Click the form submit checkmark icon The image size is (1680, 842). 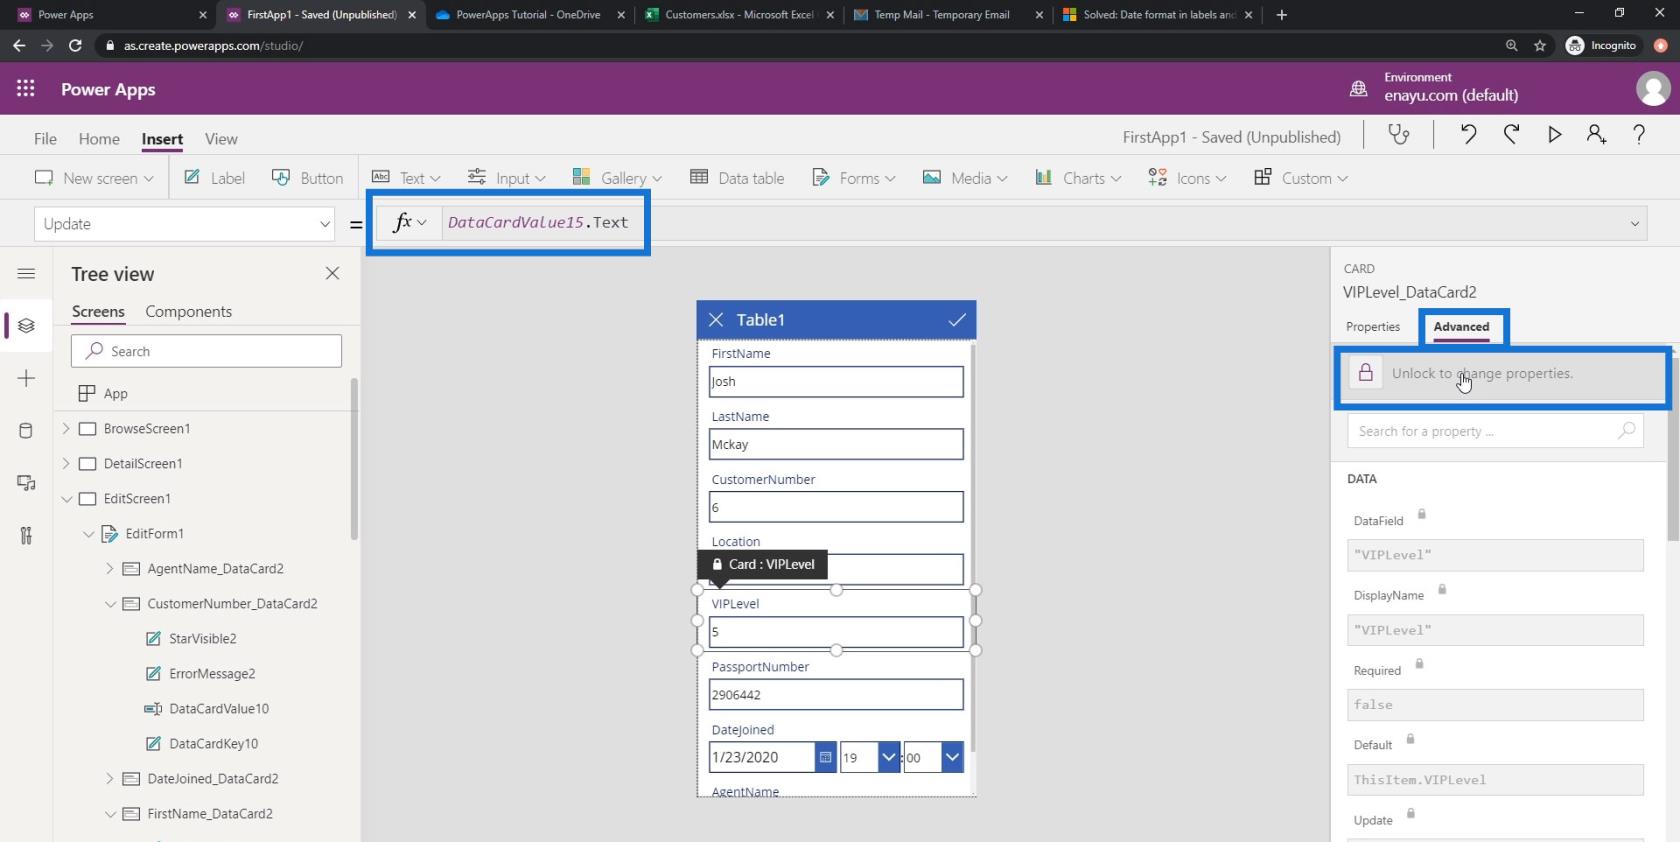point(957,319)
